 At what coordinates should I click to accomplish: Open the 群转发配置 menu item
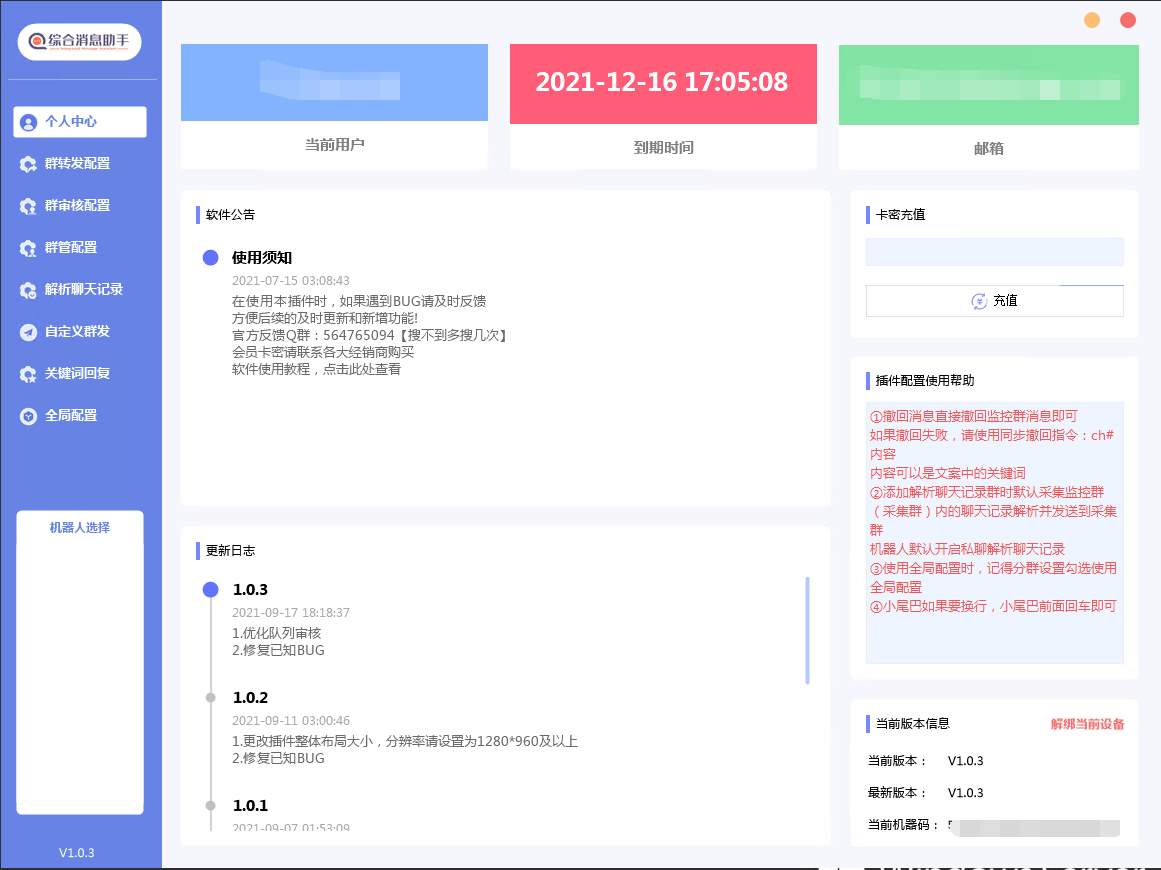(77, 164)
